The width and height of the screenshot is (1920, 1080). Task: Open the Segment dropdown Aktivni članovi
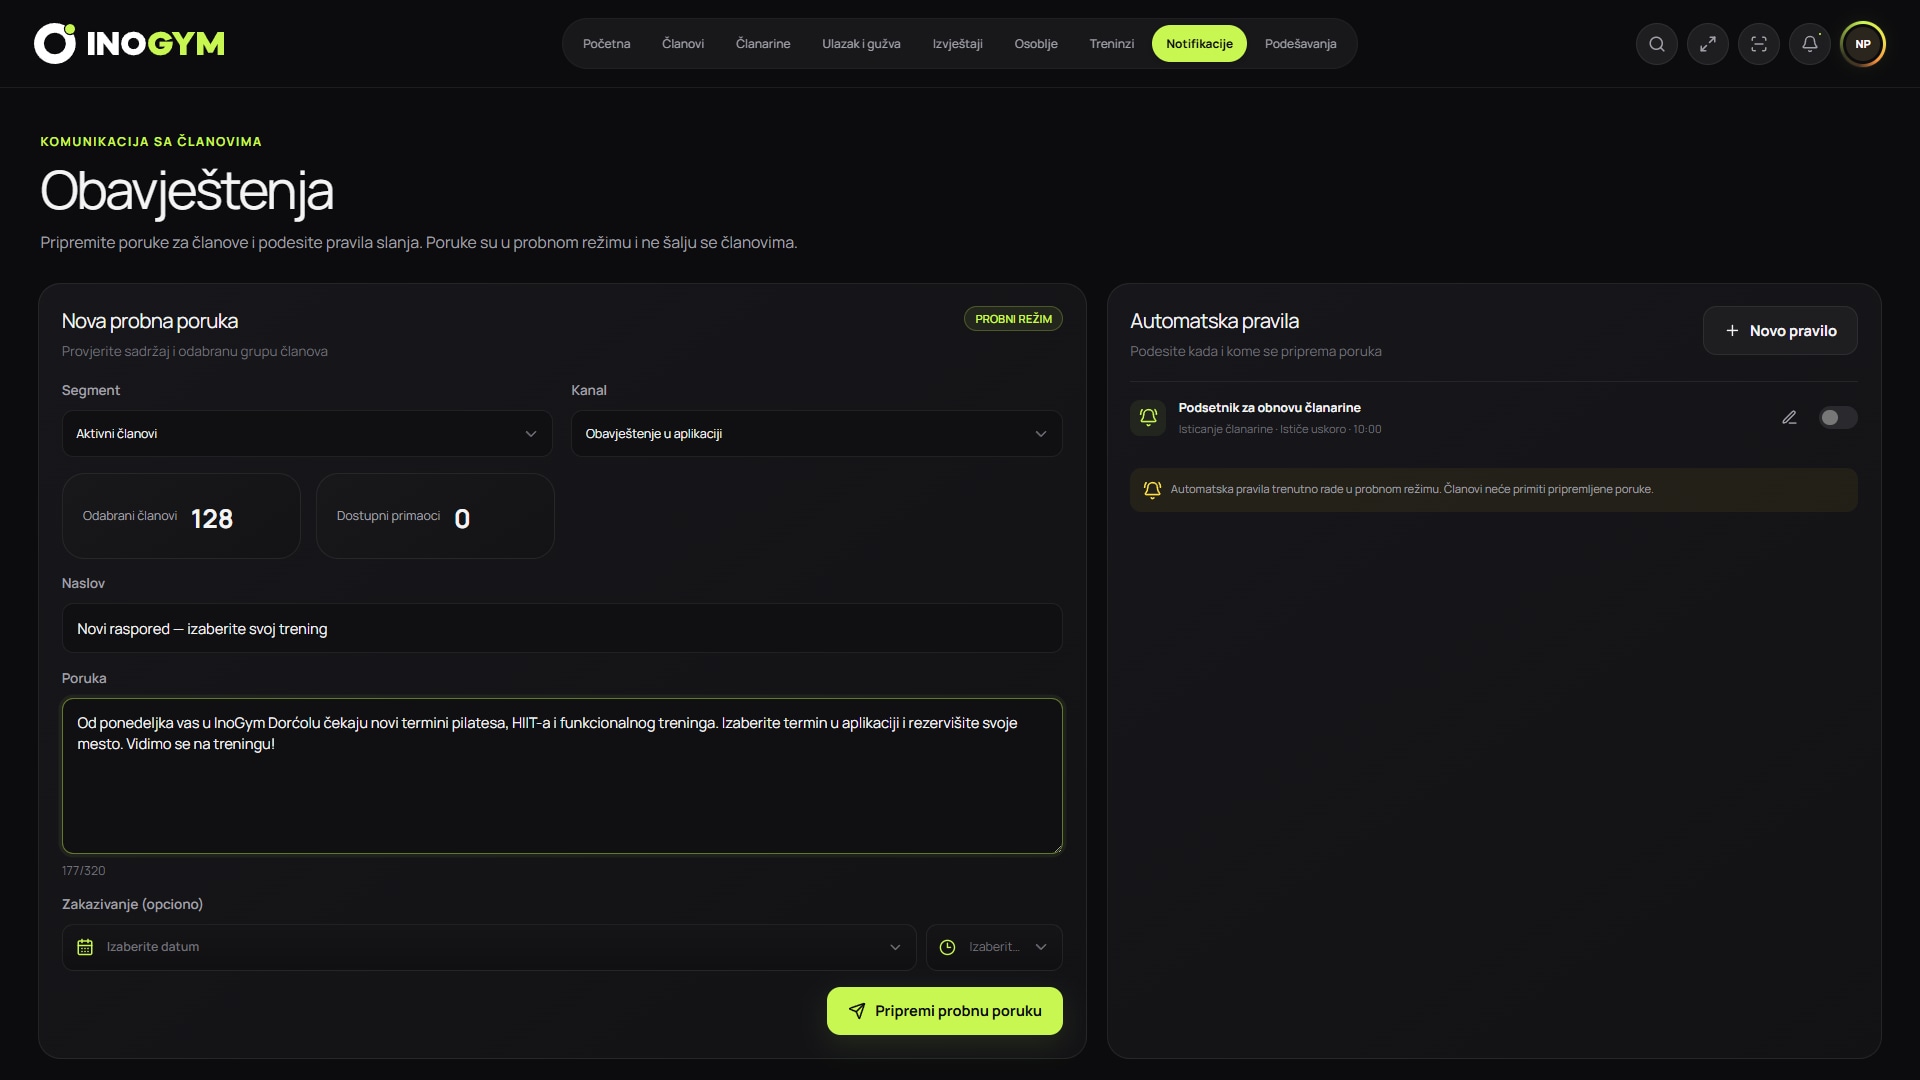307,434
